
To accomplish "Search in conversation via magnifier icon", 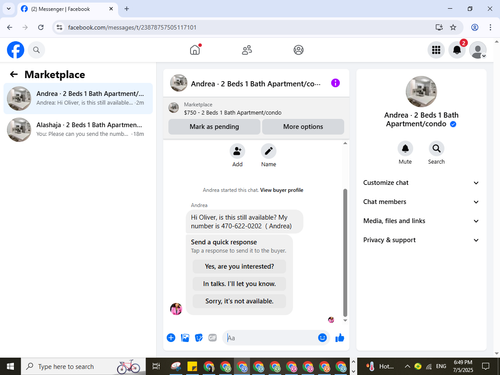I will tap(436, 149).
